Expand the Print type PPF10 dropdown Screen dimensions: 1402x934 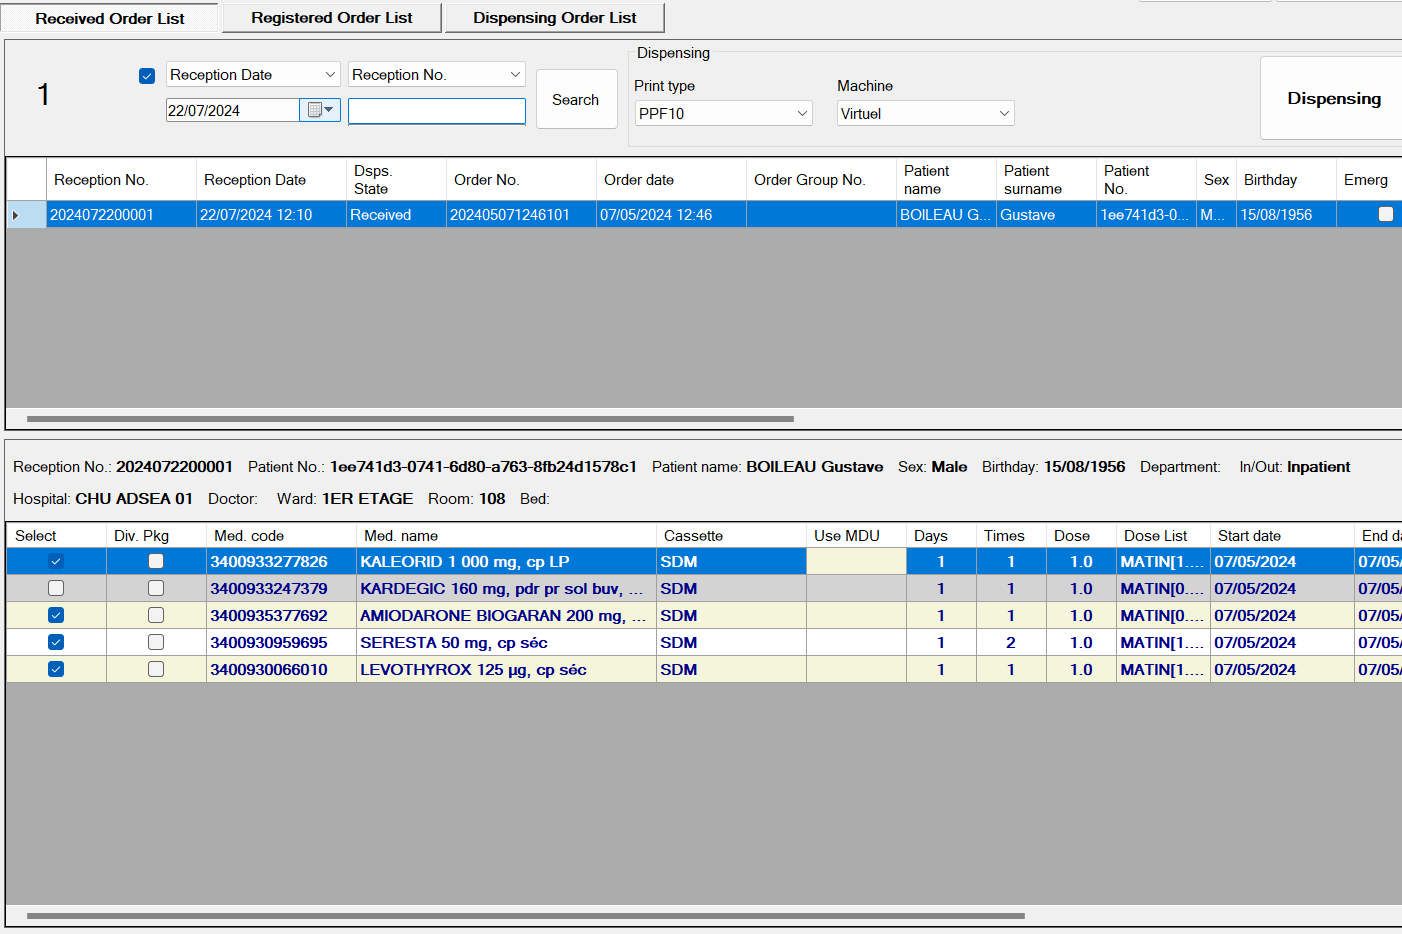click(802, 114)
